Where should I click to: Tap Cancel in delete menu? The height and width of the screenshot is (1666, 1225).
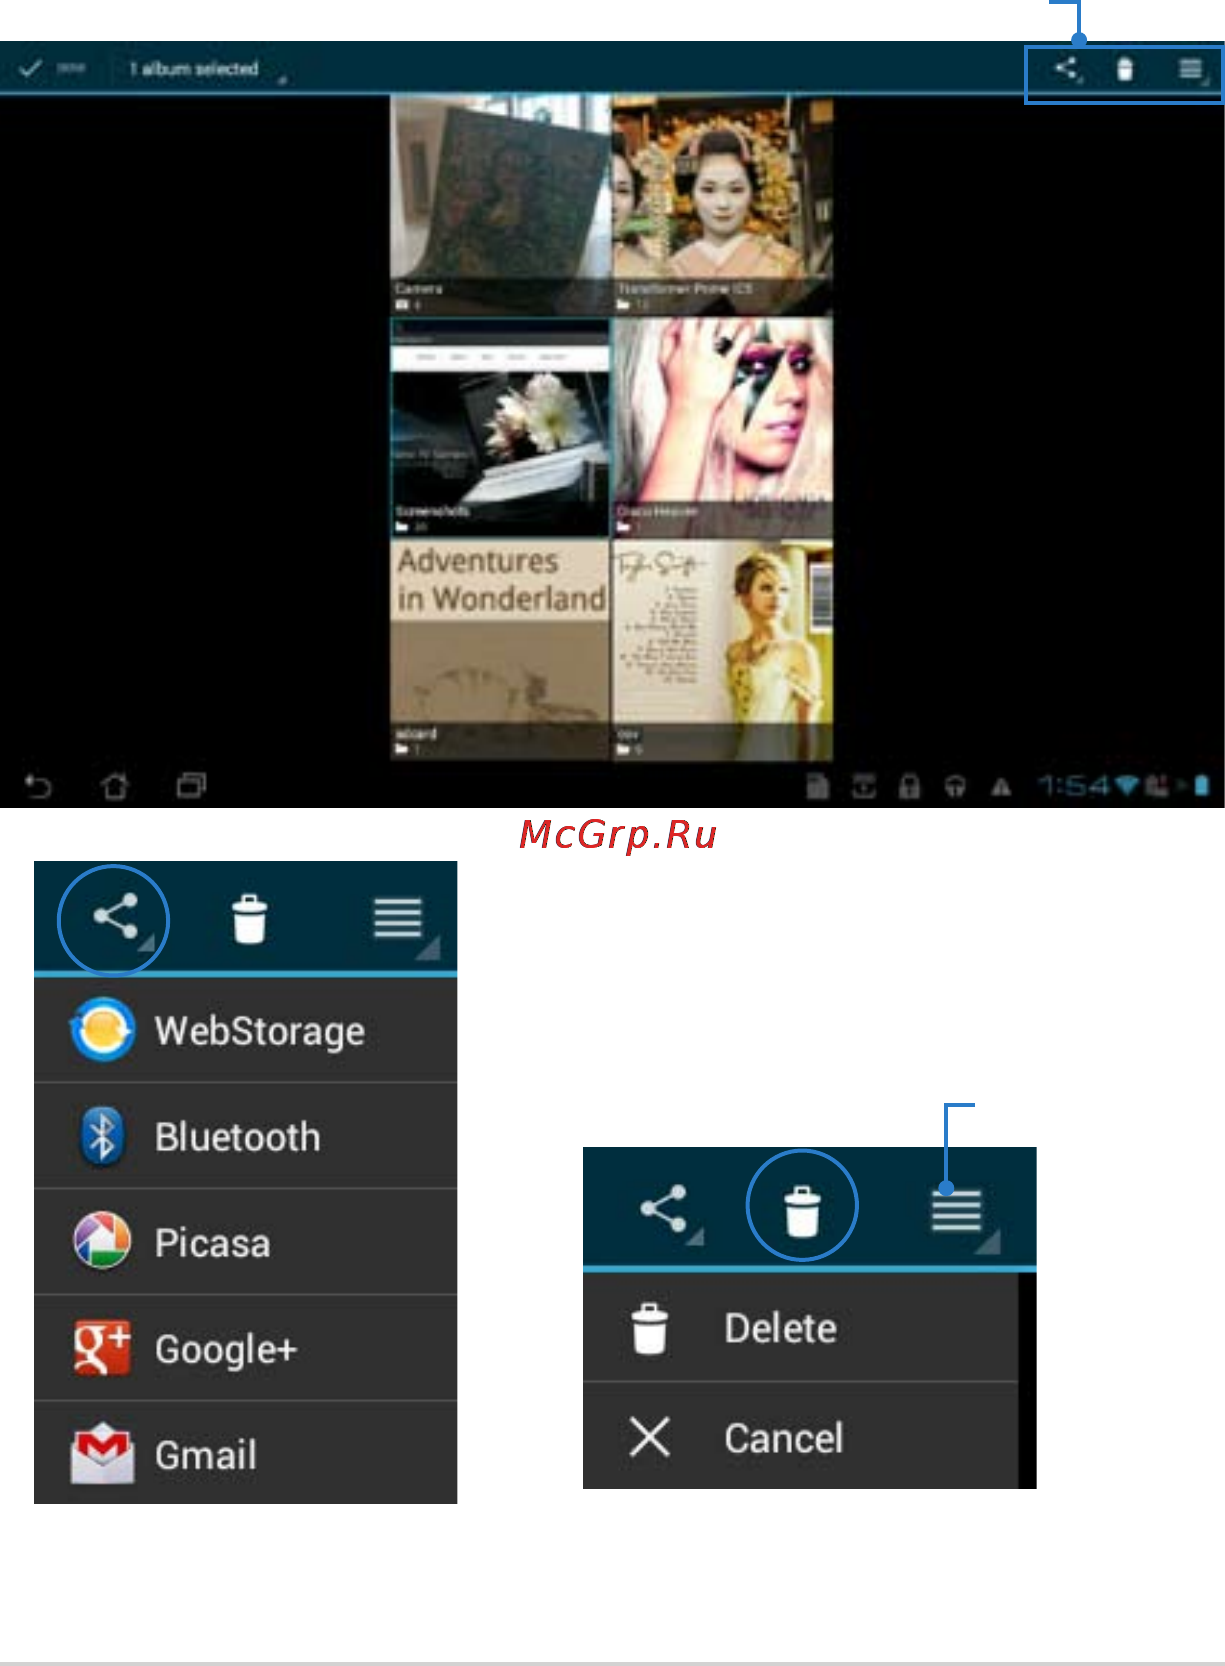801,1437
